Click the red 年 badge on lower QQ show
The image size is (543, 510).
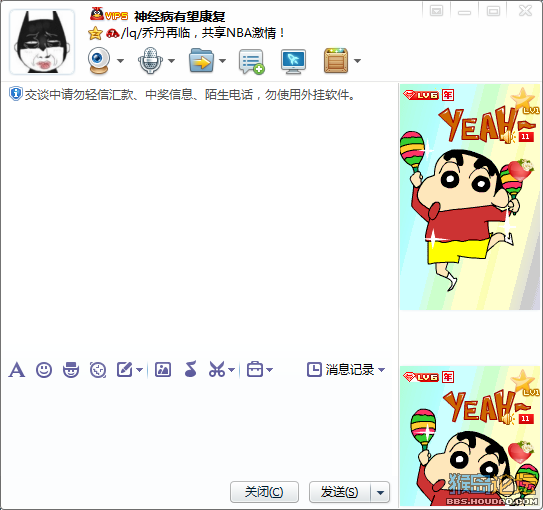448,377
